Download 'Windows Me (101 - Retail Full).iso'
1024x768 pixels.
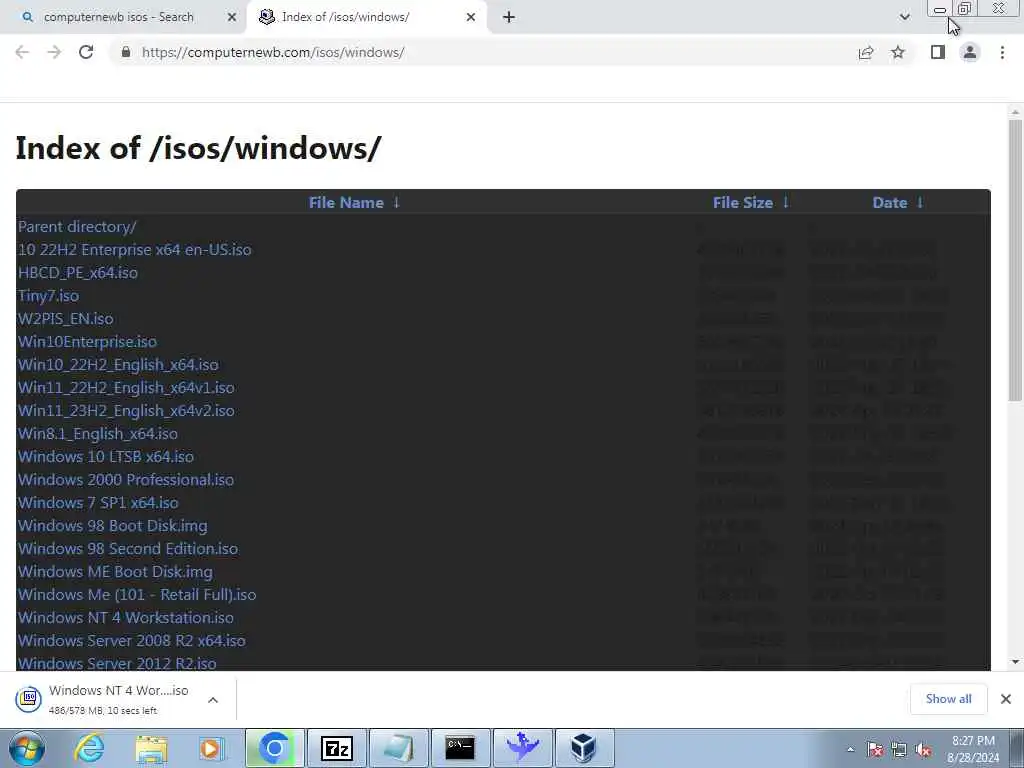[x=136, y=594]
